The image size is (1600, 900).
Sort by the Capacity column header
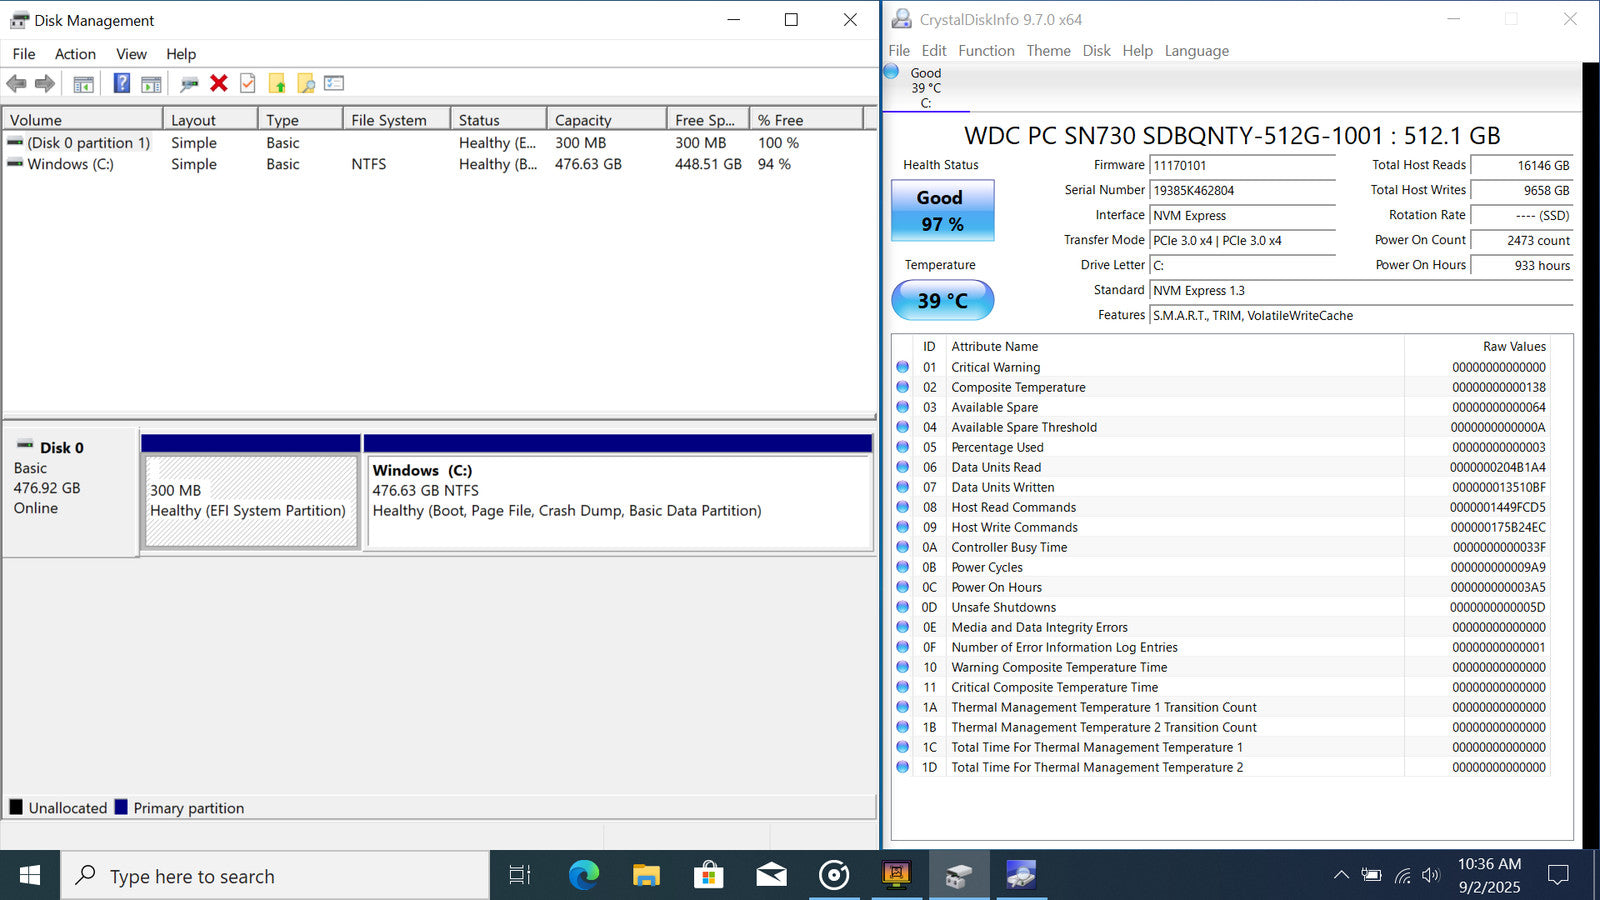[606, 120]
